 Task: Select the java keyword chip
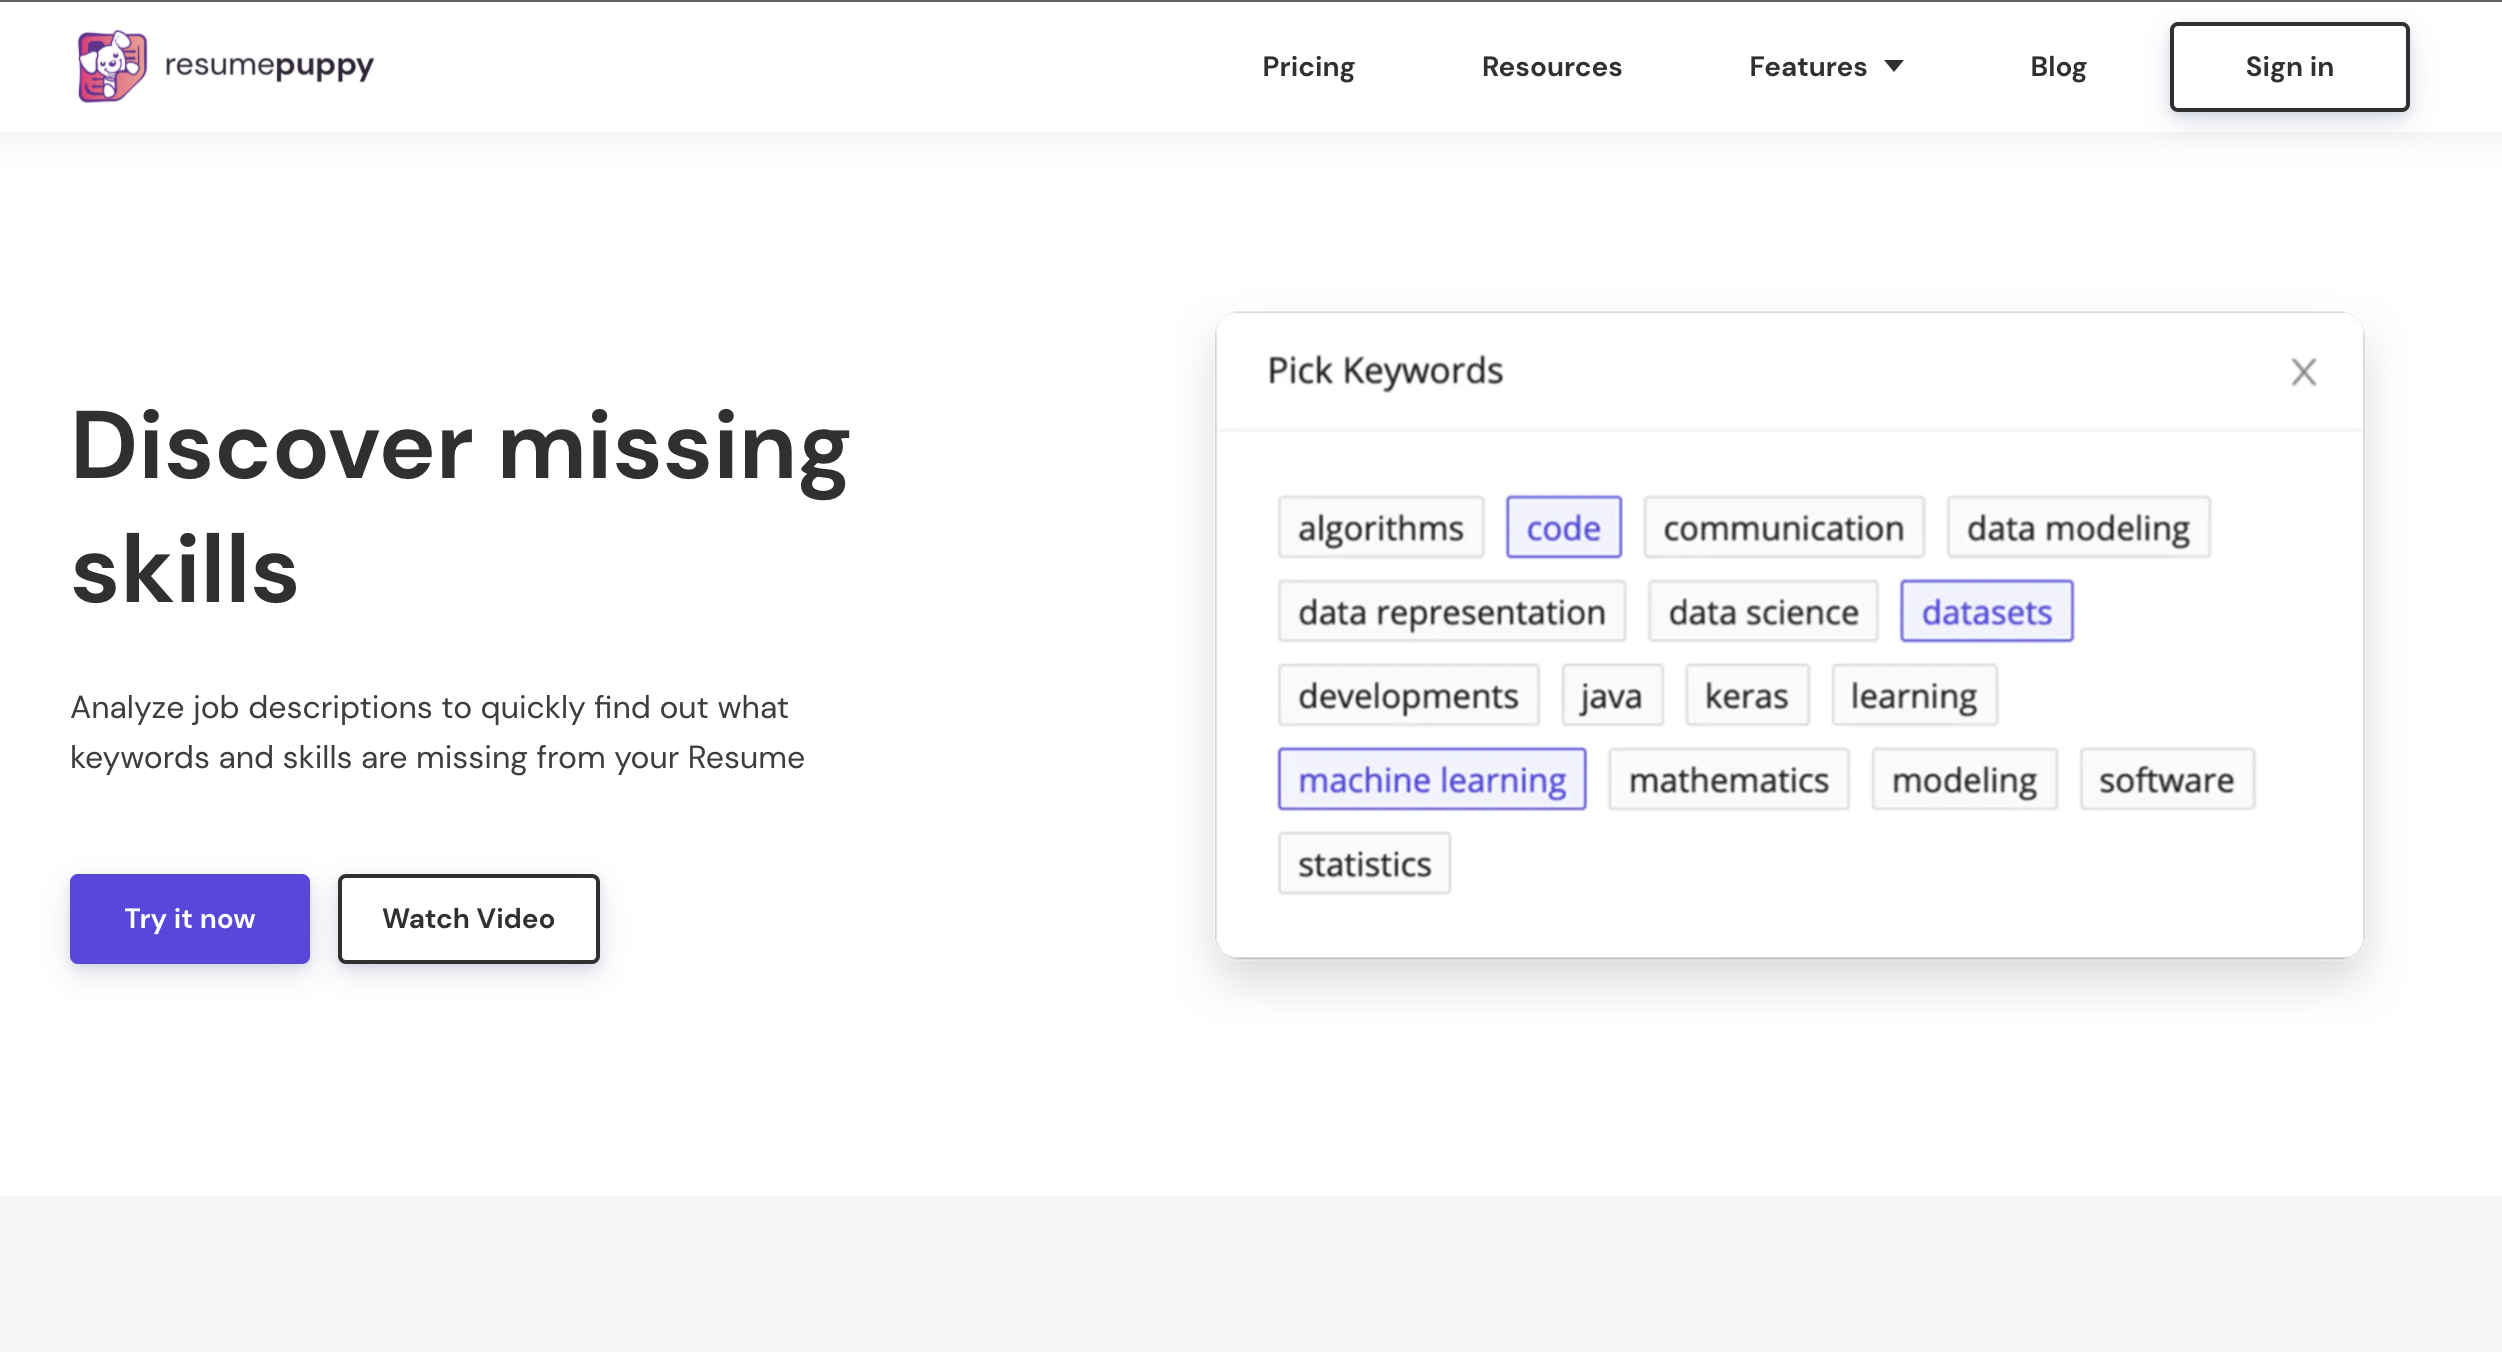click(x=1611, y=695)
